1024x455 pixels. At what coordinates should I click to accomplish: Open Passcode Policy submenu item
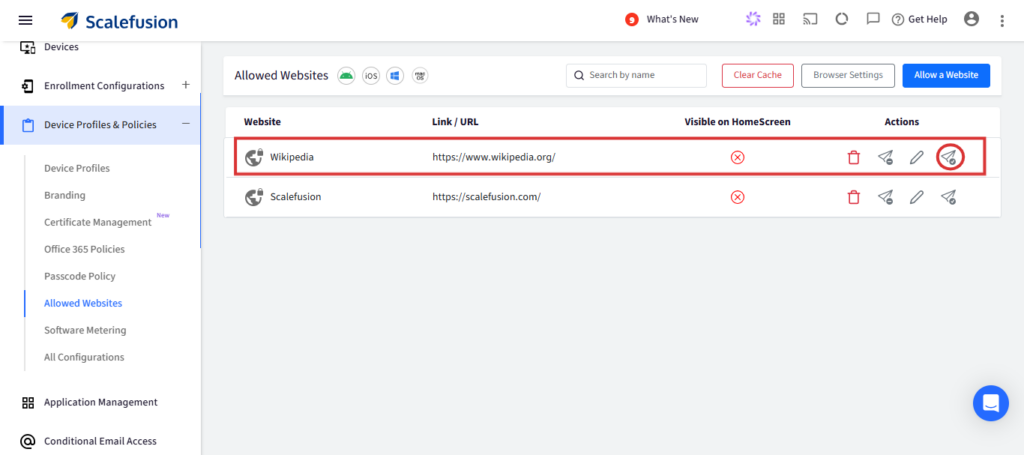coord(80,276)
